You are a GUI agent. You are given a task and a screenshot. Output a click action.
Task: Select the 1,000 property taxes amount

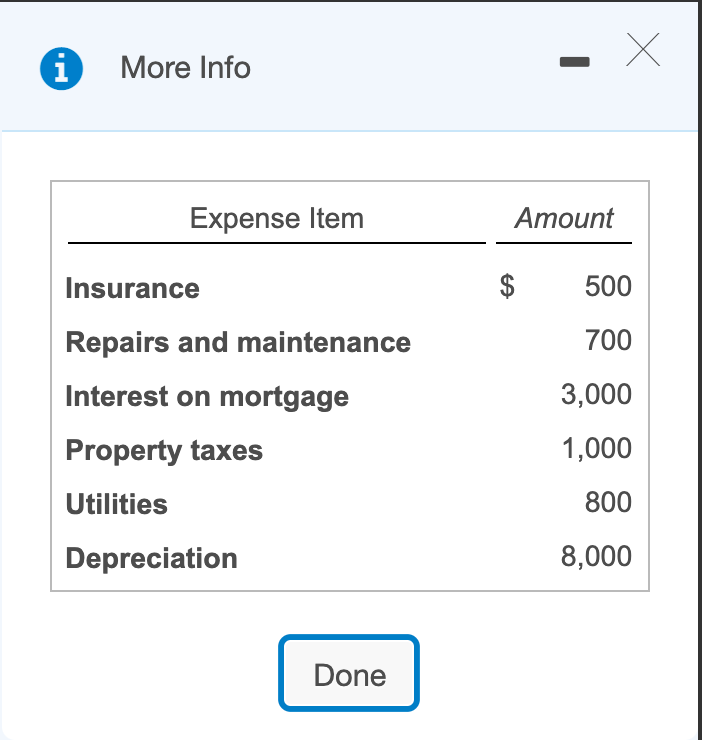(x=596, y=449)
